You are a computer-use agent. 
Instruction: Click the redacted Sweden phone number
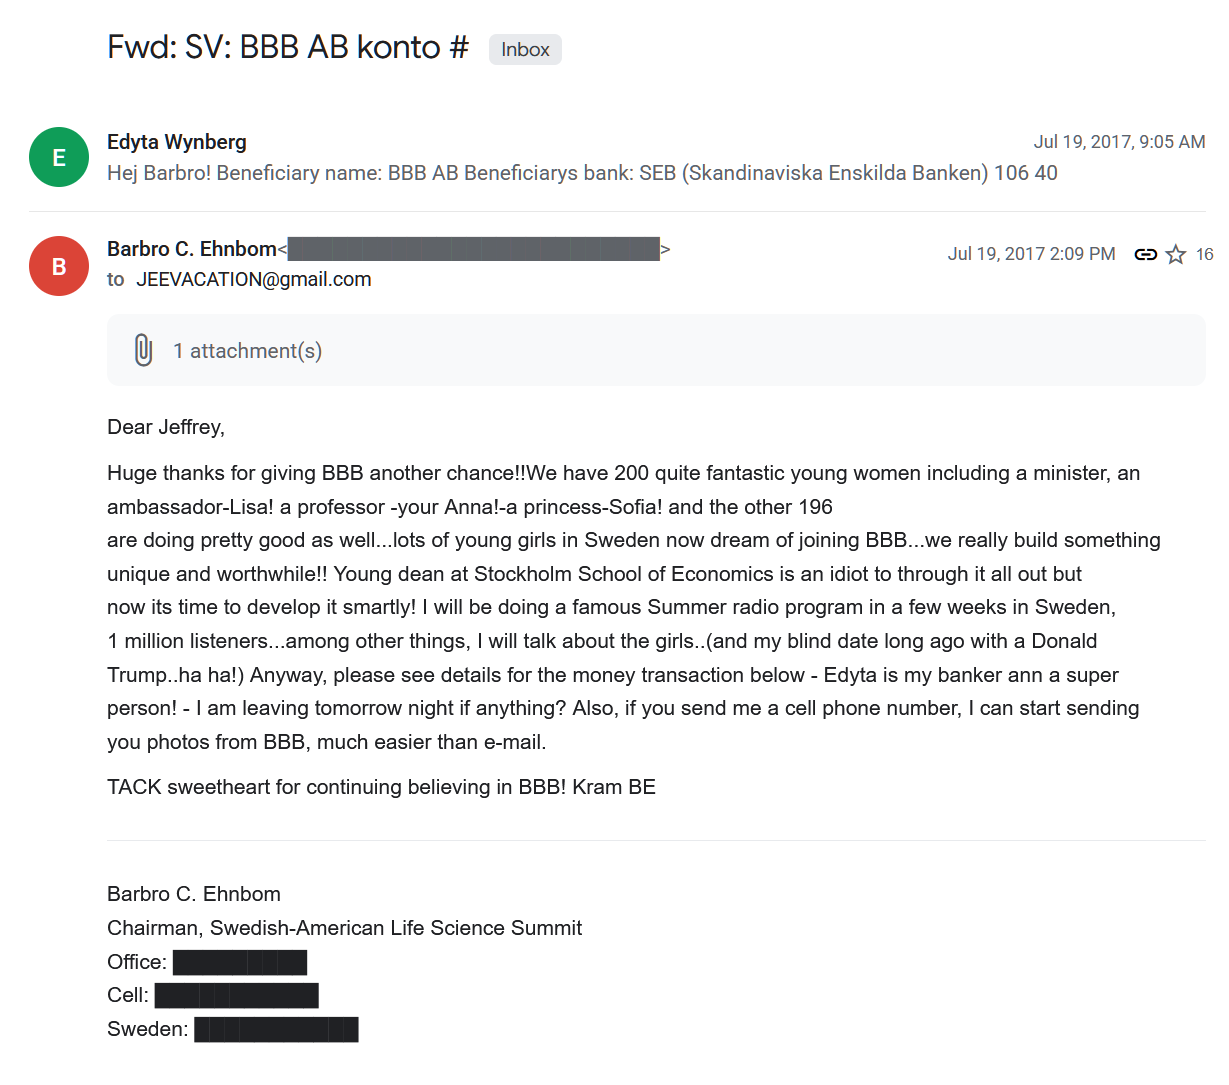[276, 1029]
